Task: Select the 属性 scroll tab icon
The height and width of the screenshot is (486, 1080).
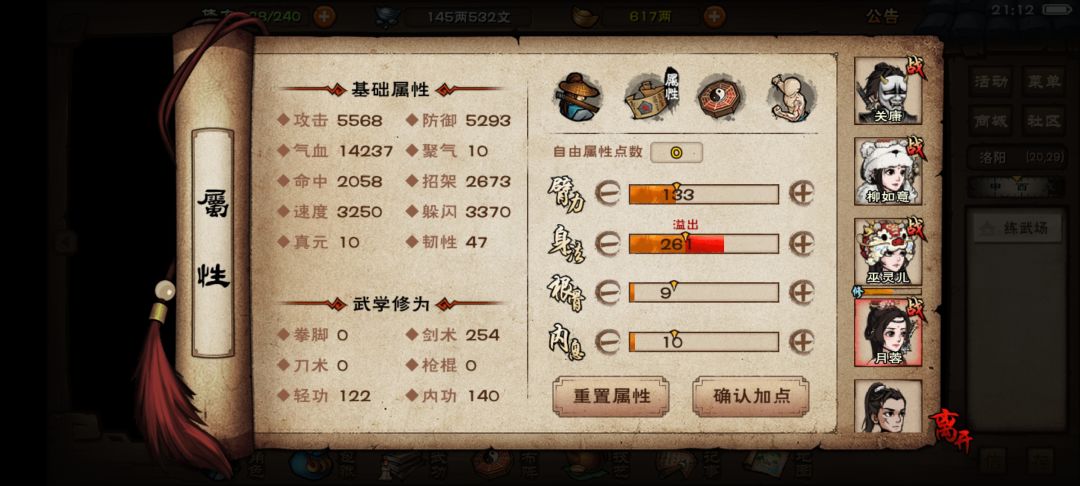Action: click(652, 96)
